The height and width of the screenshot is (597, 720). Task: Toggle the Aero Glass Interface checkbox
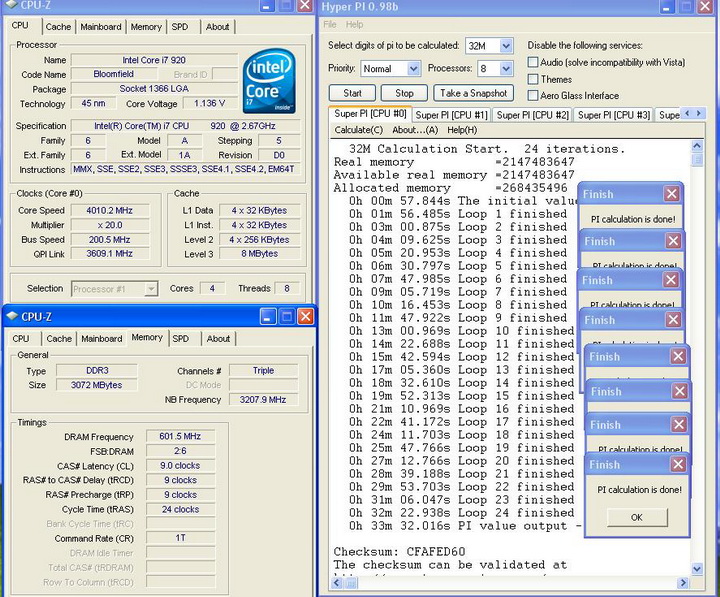click(533, 96)
